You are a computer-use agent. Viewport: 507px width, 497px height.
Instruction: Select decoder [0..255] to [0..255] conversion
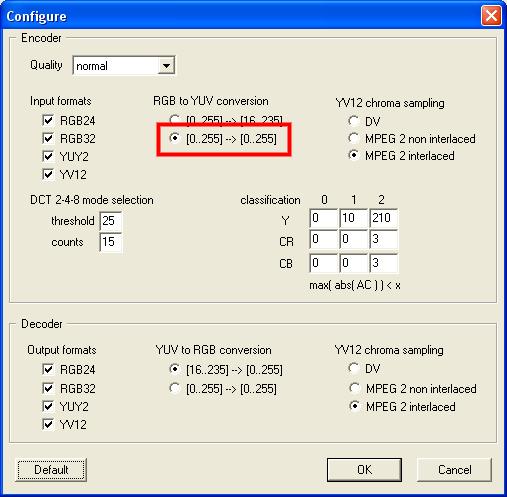[x=175, y=388]
